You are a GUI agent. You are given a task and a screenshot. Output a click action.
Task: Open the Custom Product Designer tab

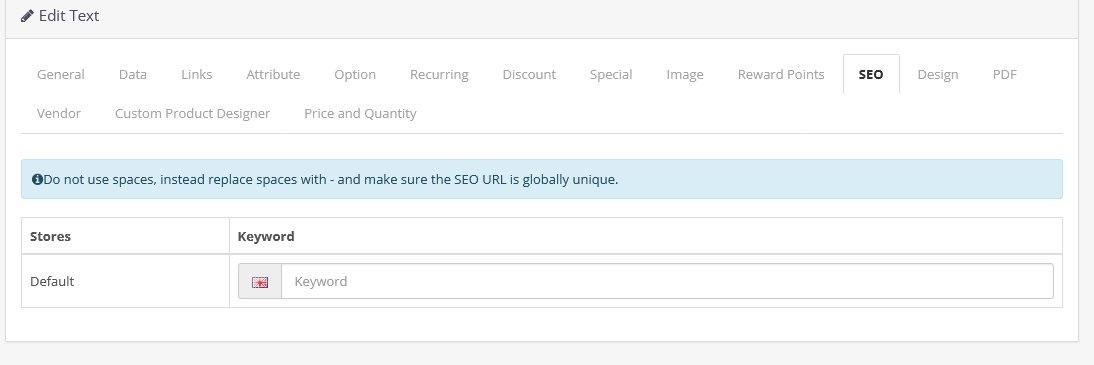tap(193, 113)
